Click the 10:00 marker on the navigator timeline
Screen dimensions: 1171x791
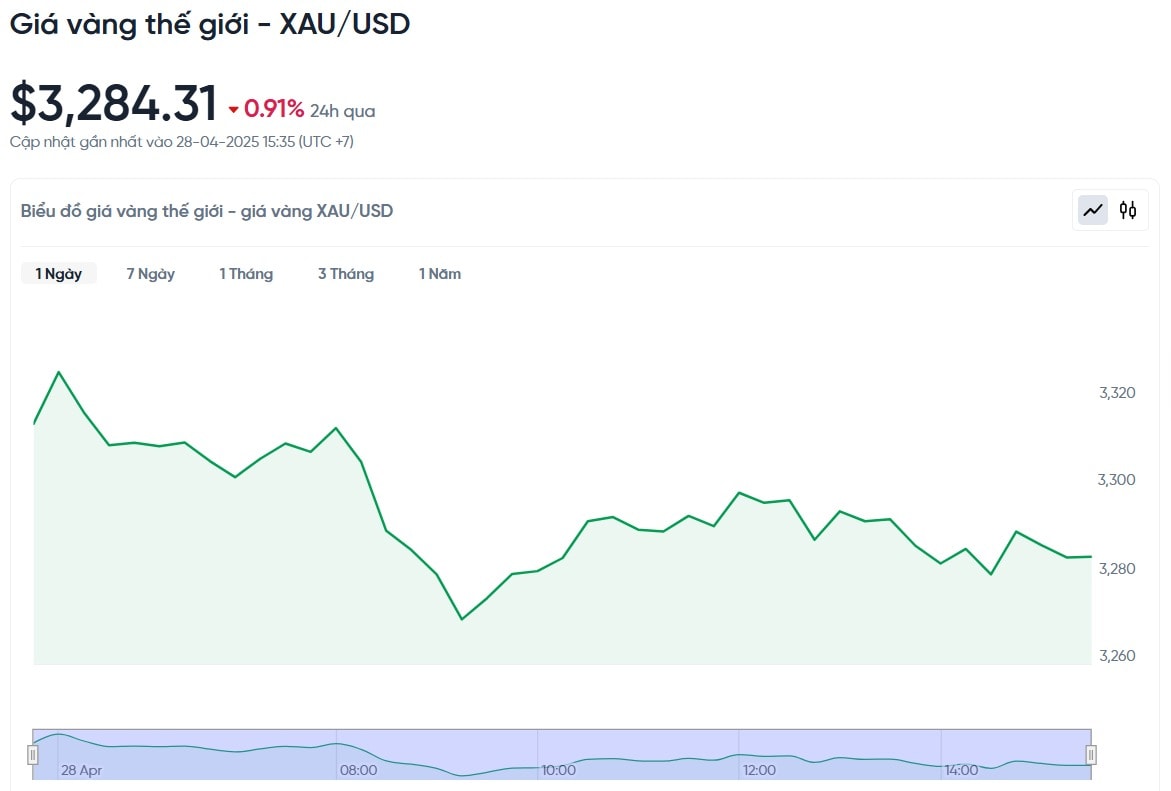(558, 770)
